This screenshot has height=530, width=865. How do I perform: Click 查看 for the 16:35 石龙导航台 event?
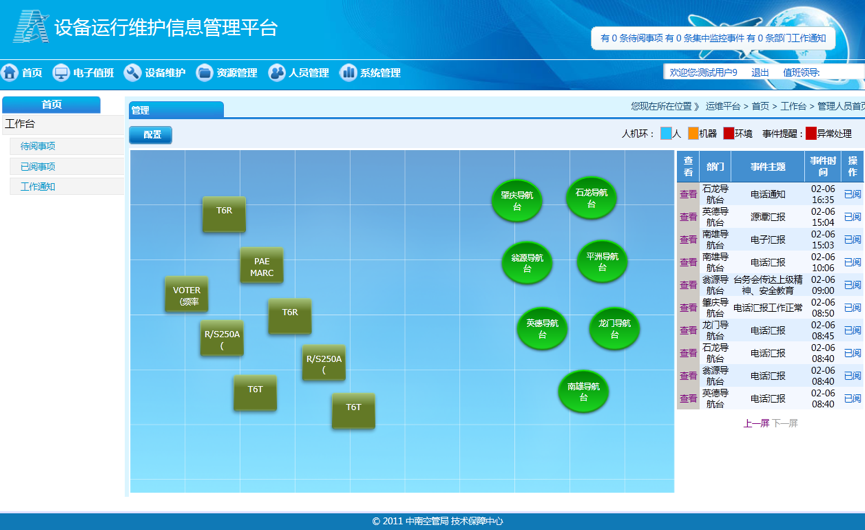pos(688,194)
